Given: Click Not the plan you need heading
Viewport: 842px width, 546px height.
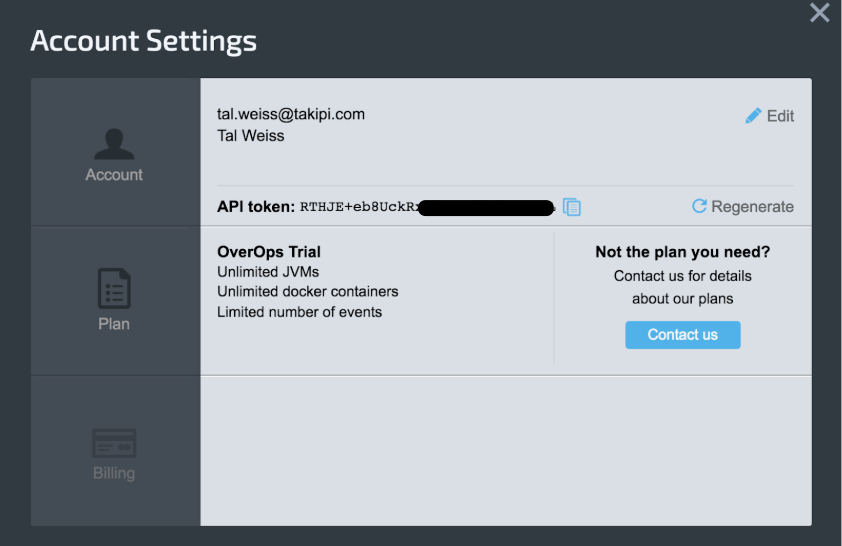Looking at the screenshot, I should pos(683,252).
